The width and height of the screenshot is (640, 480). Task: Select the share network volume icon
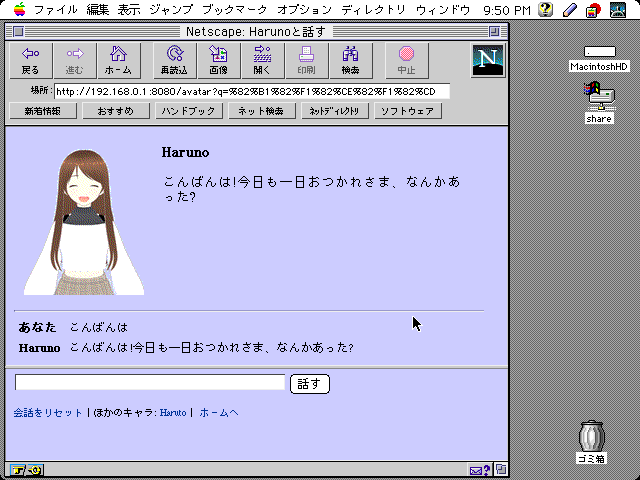[x=599, y=103]
